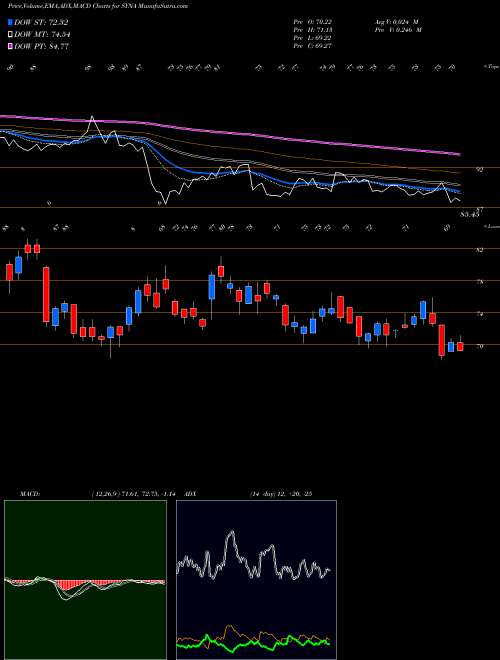Select the 'DOW PT: 84.77' legend label
Image resolution: width=500 pixels, height=660 pixels.
(41, 46)
